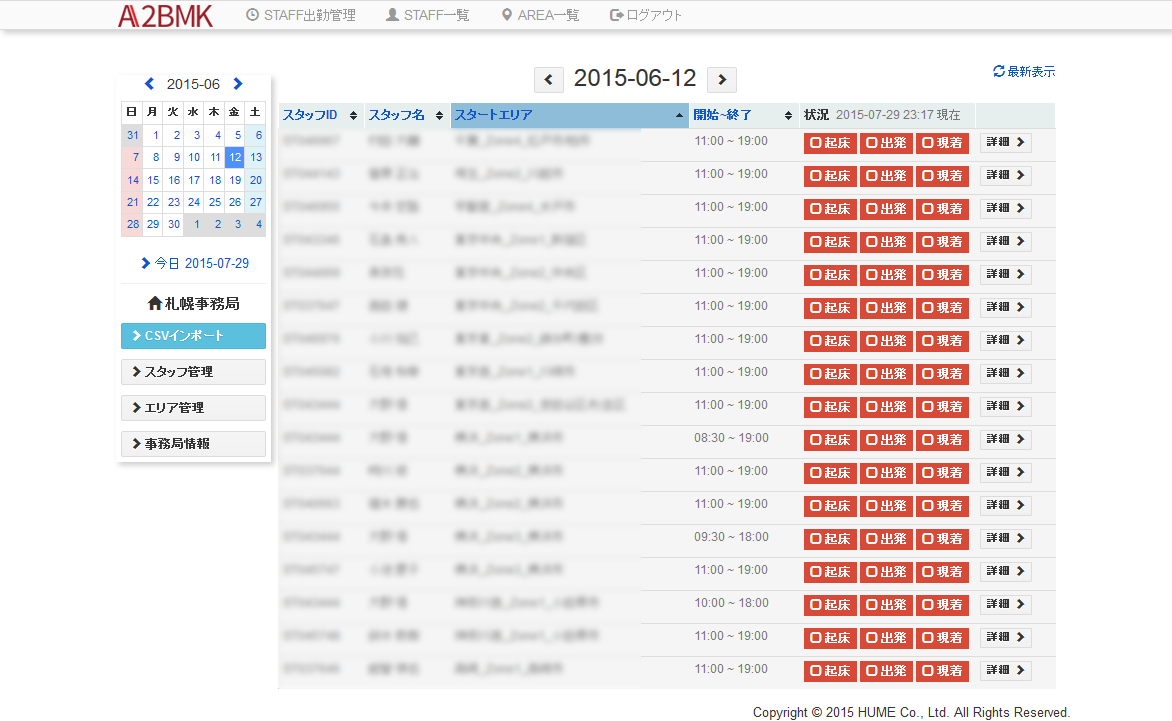The width and height of the screenshot is (1172, 721).
Task: Jump to today via 今日 2015-07-29 link
Action: coord(196,263)
